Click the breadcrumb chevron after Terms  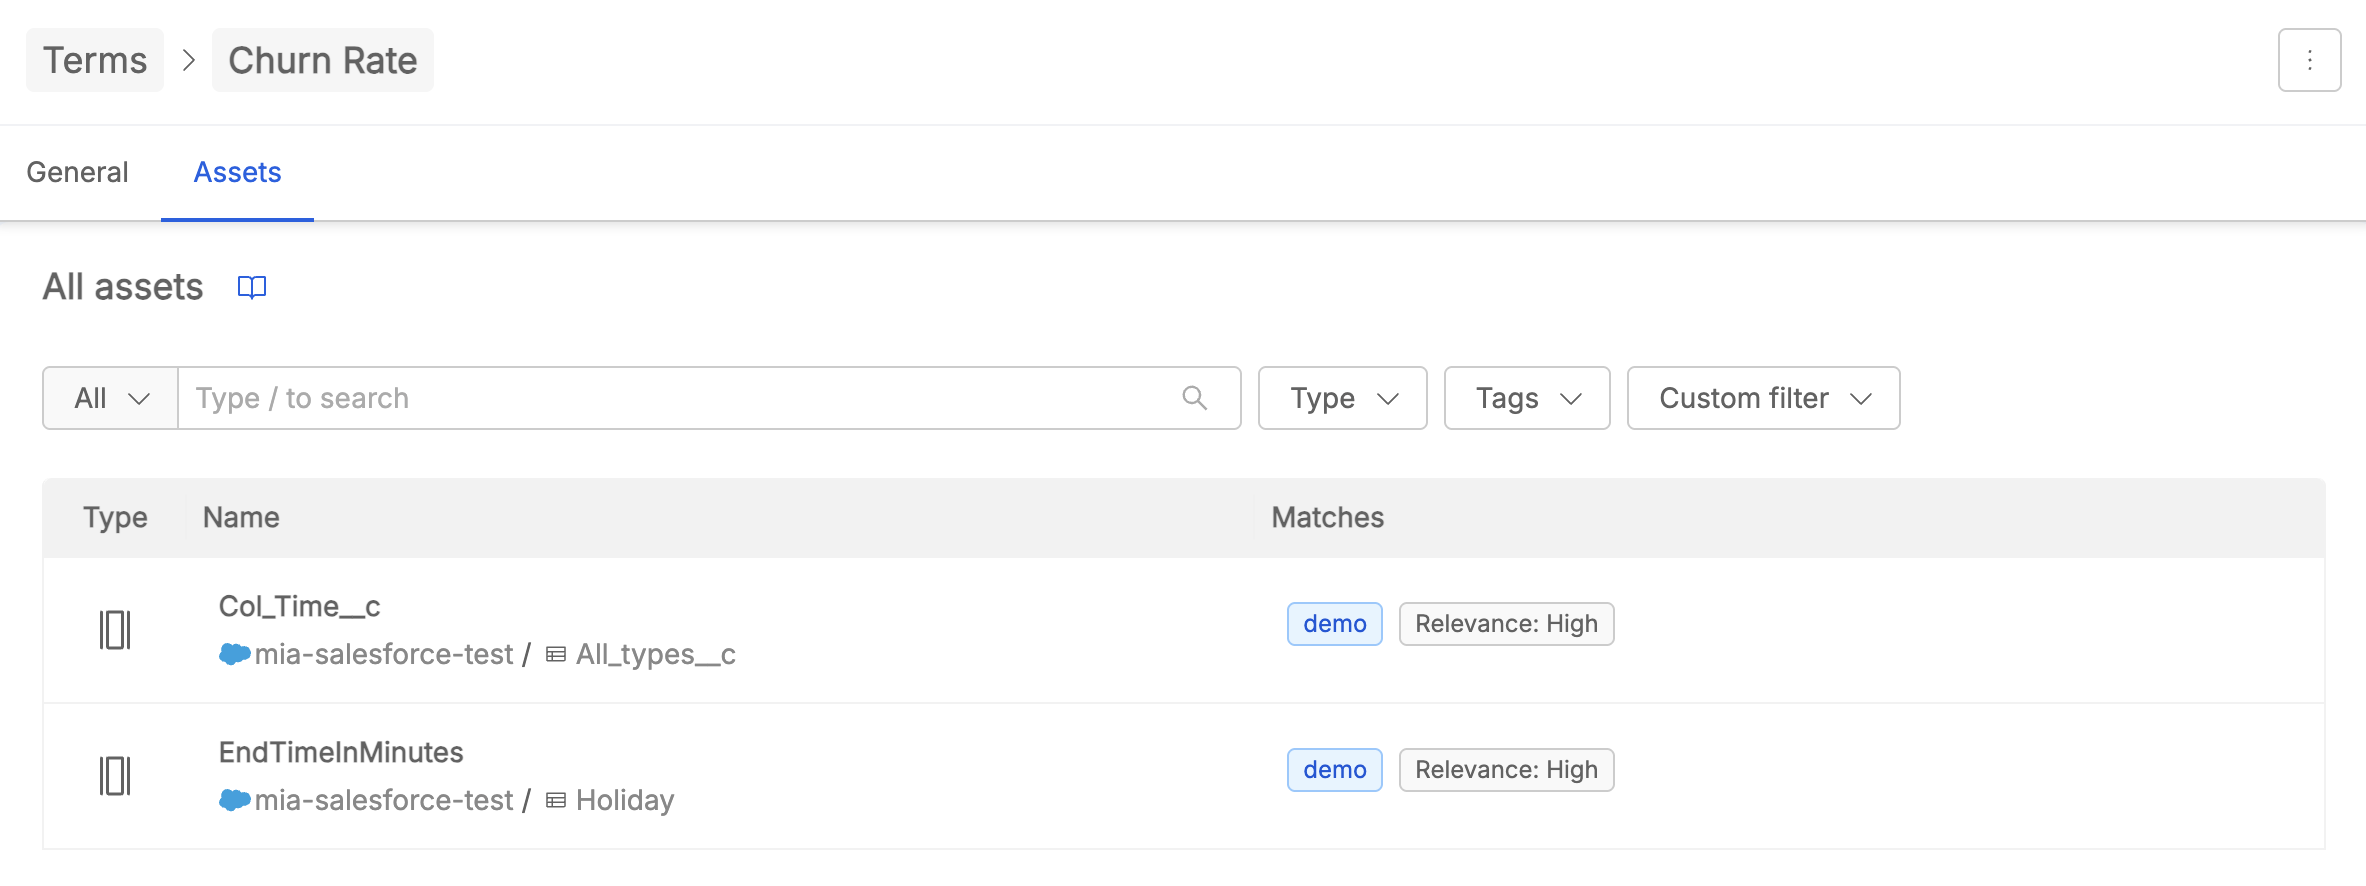tap(188, 60)
